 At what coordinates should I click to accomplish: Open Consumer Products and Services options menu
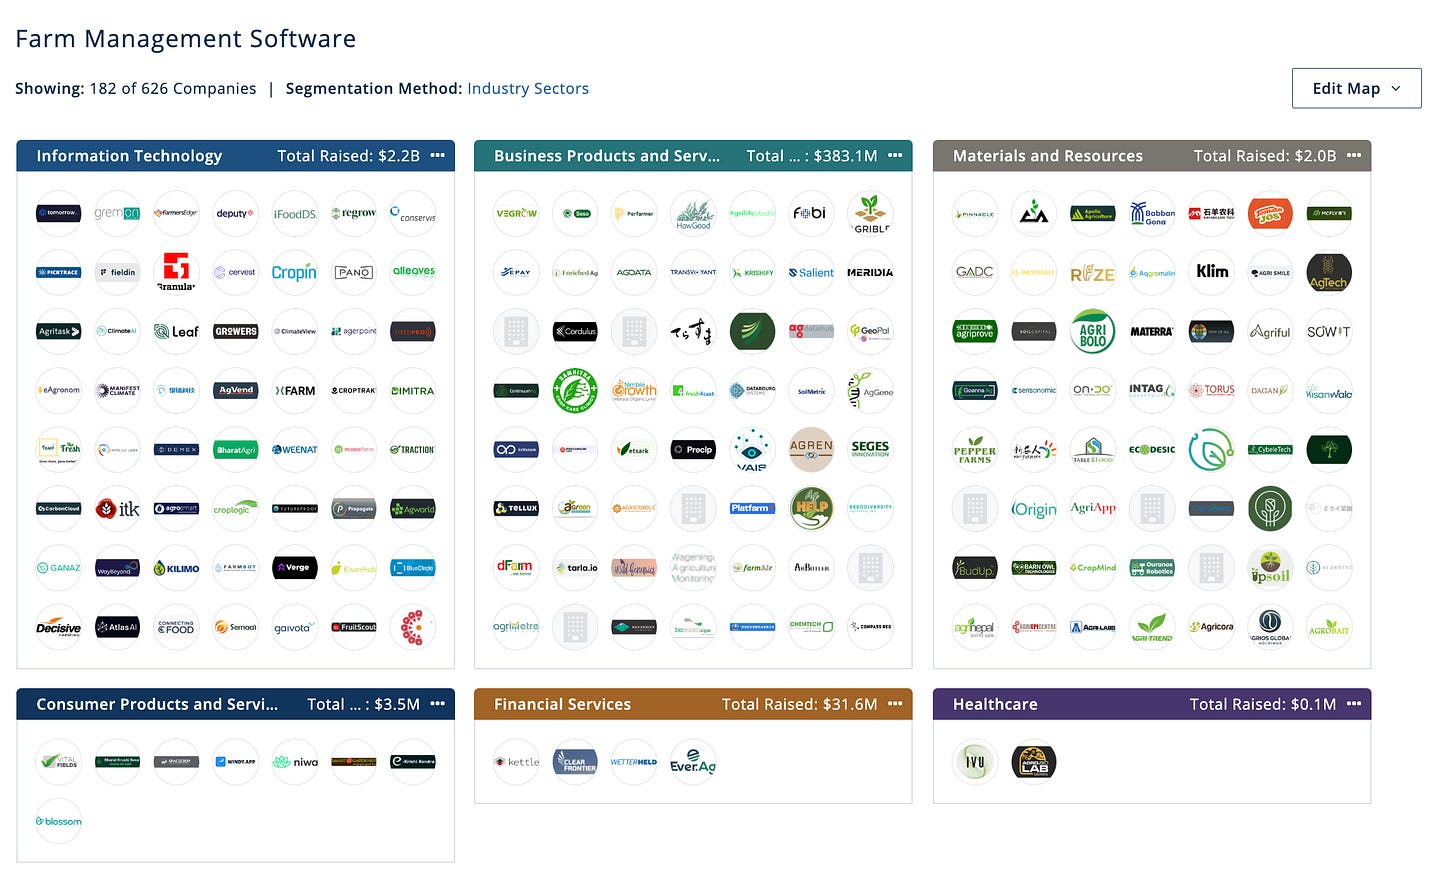pos(438,703)
